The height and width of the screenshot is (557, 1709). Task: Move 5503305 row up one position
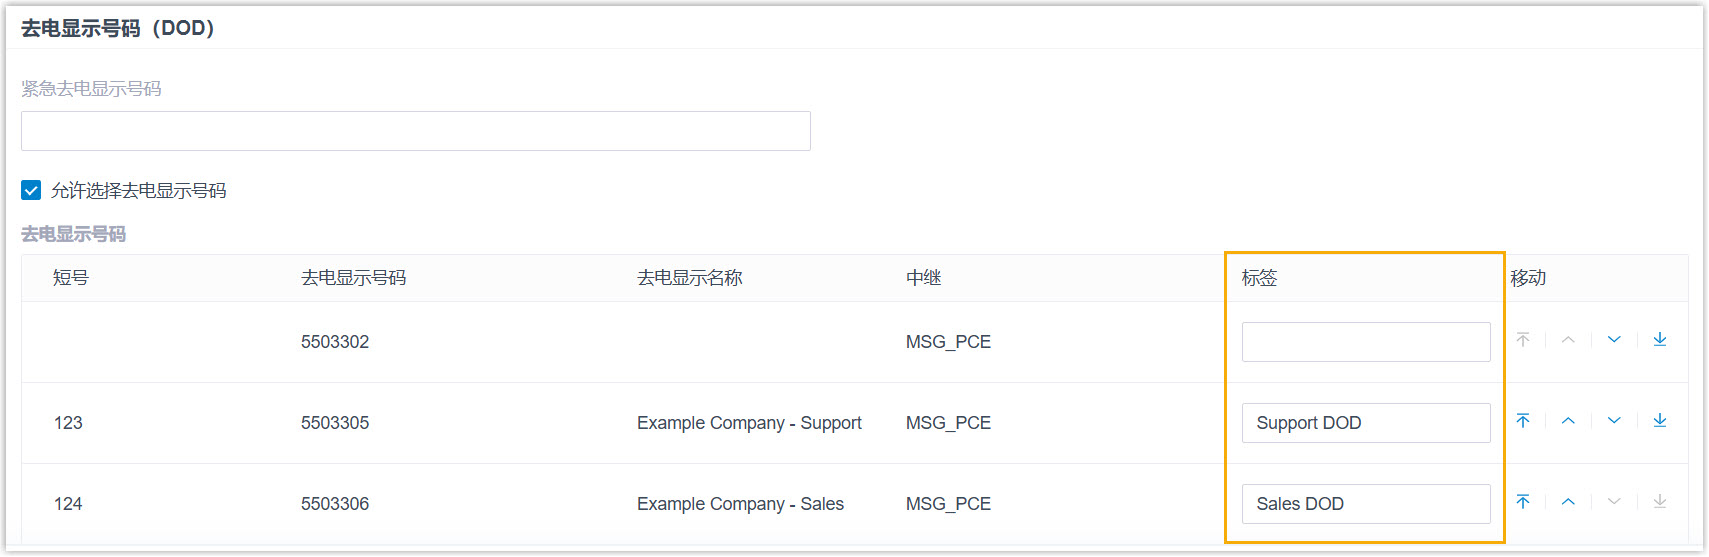click(x=1568, y=421)
